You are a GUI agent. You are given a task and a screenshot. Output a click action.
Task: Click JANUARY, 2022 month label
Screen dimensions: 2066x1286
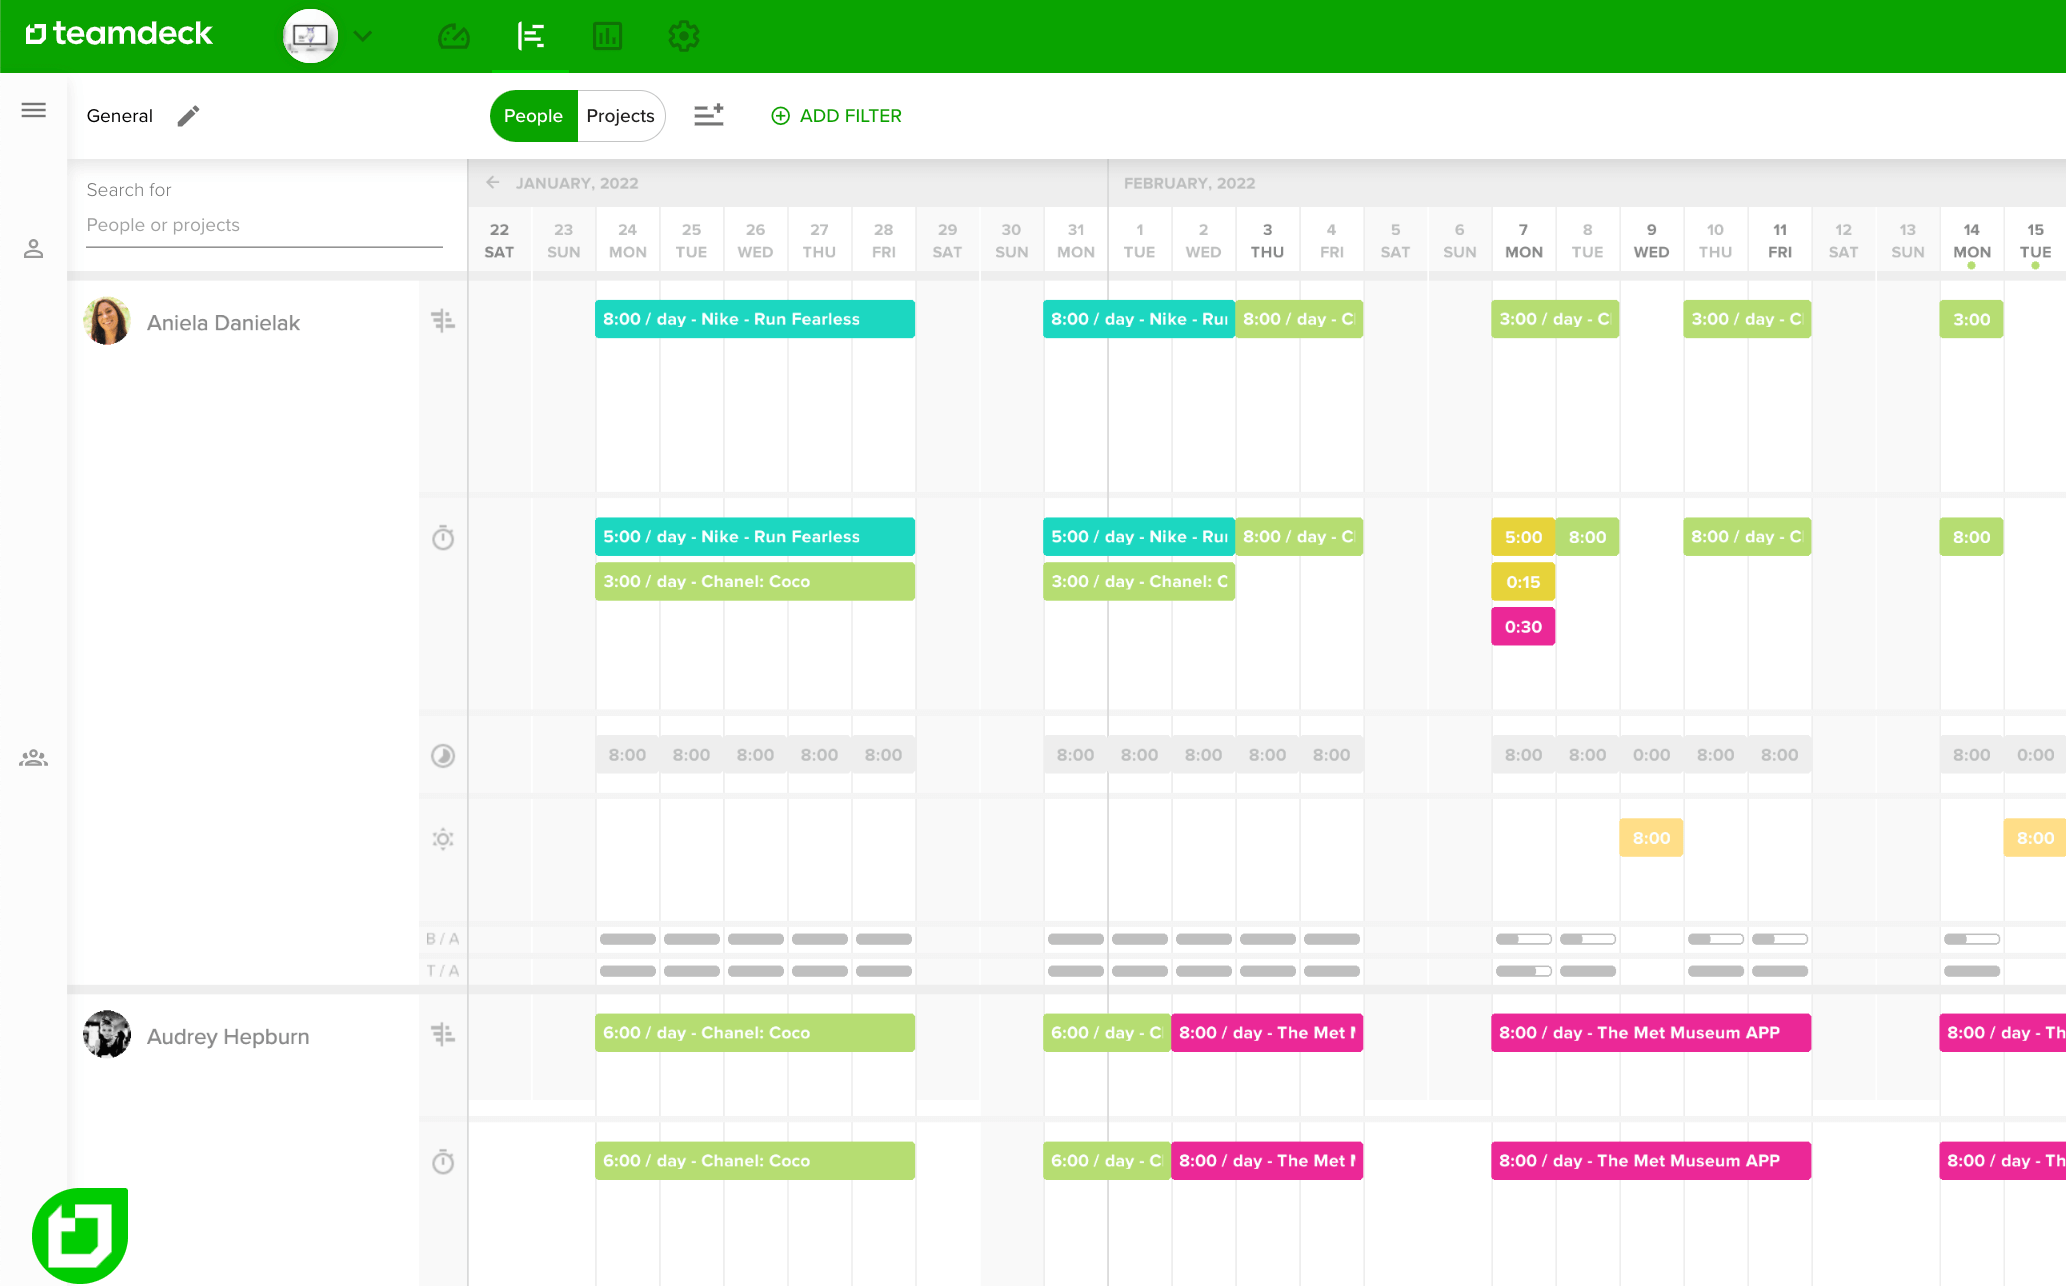coord(577,183)
